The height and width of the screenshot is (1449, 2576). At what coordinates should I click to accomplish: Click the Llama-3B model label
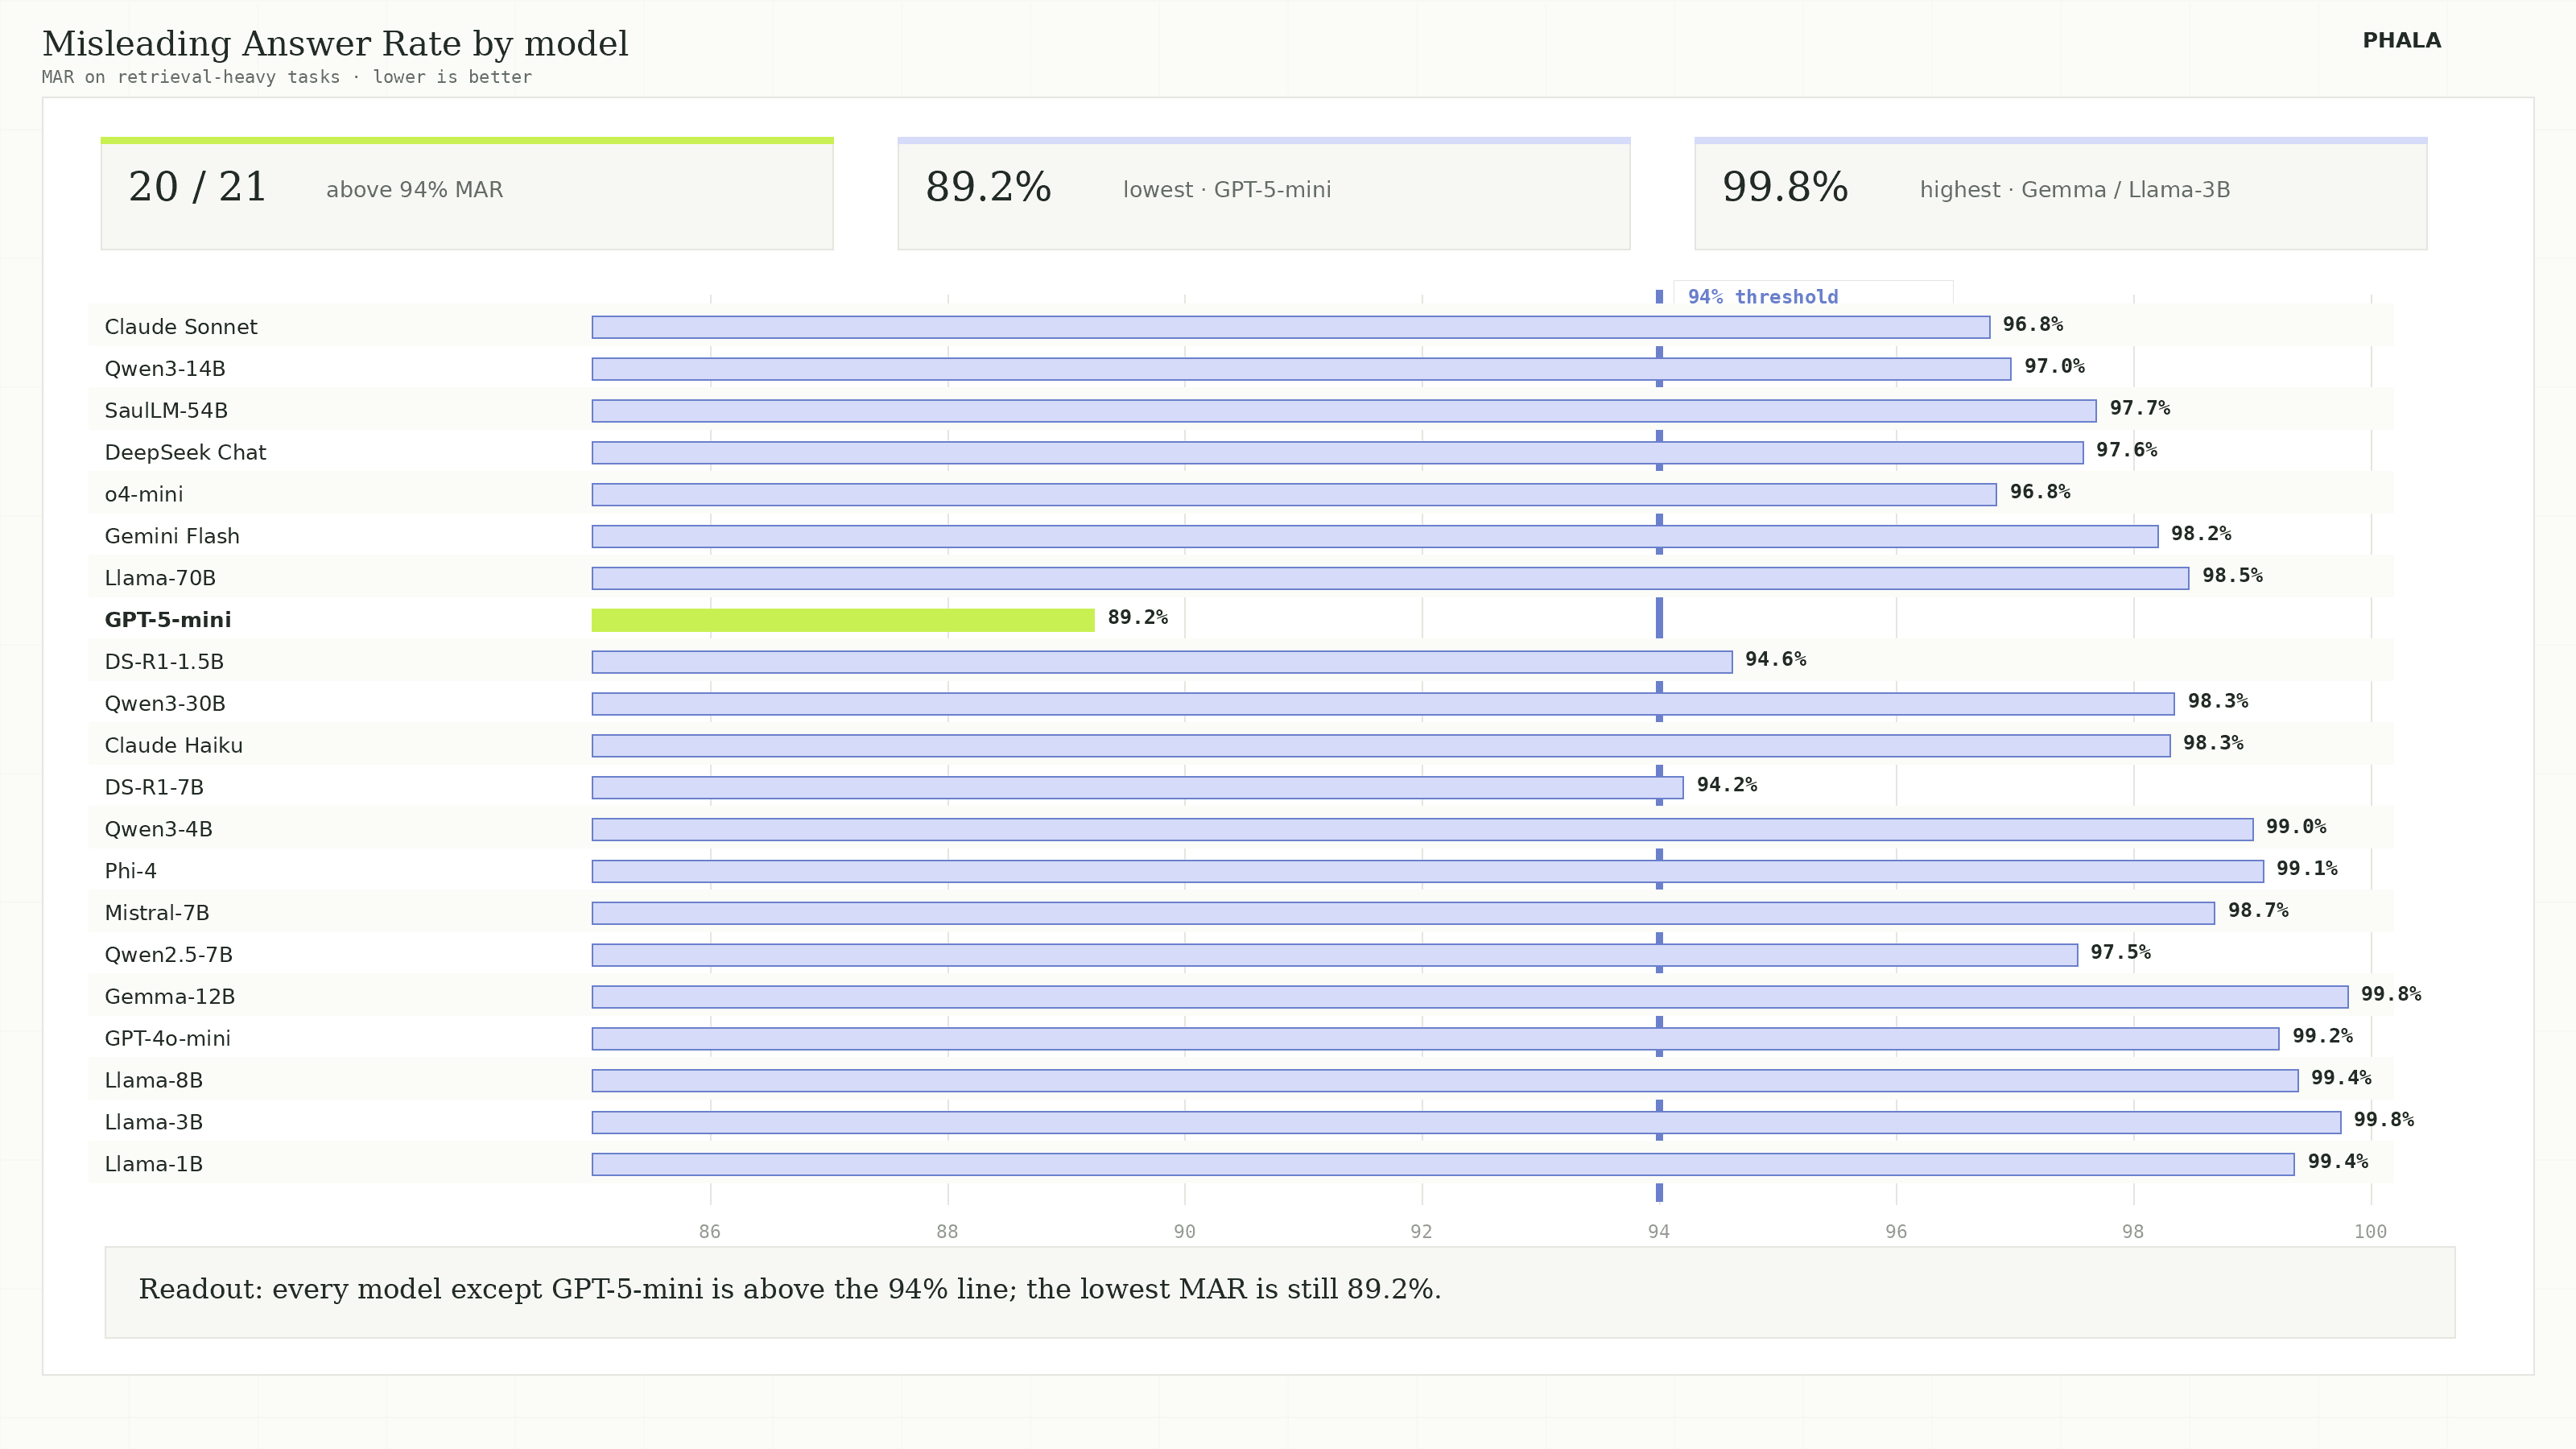154,1123
